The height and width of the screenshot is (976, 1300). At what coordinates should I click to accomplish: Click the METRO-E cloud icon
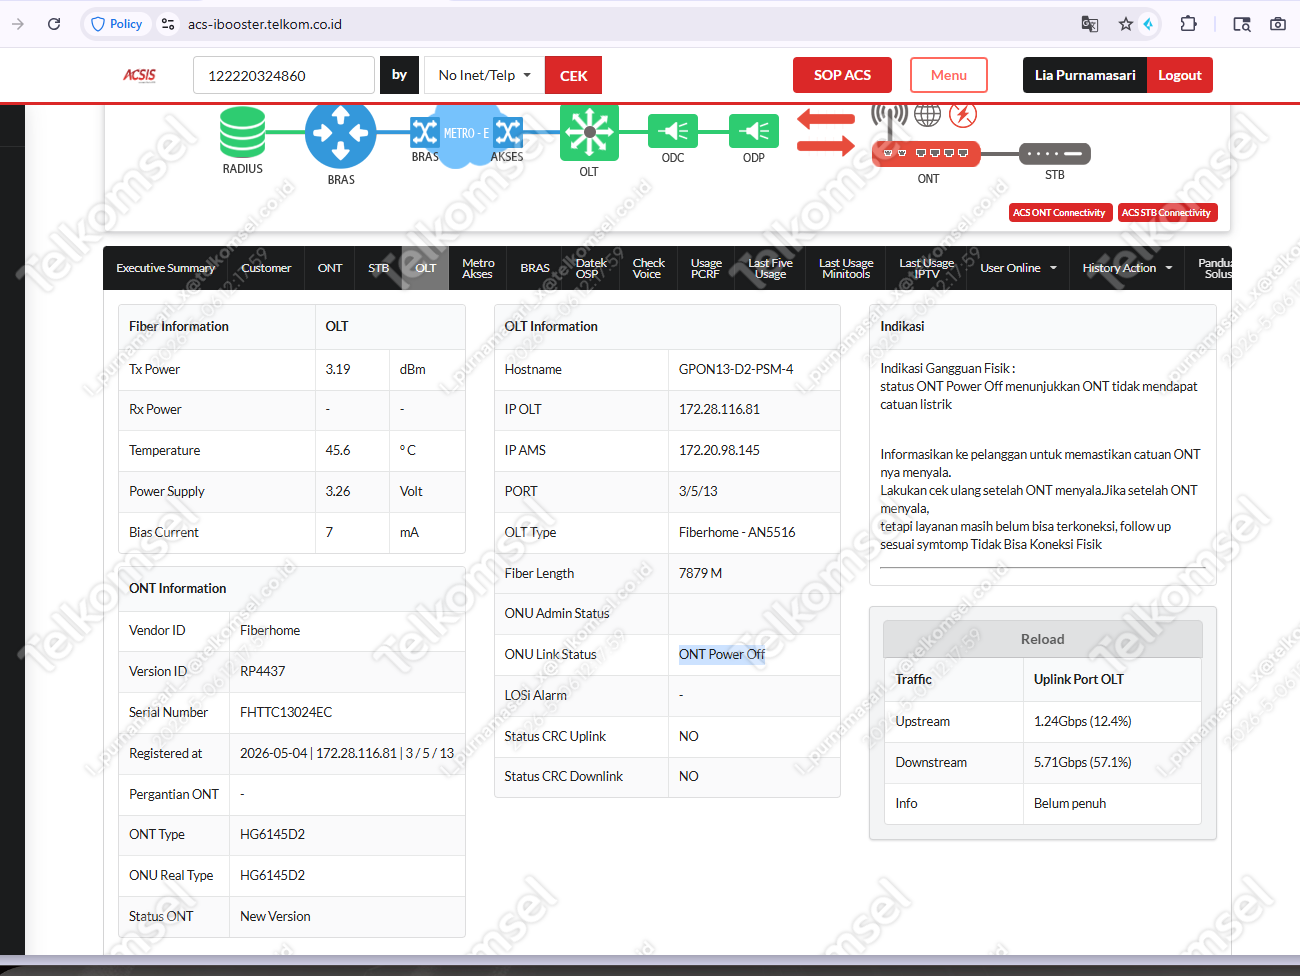(466, 133)
